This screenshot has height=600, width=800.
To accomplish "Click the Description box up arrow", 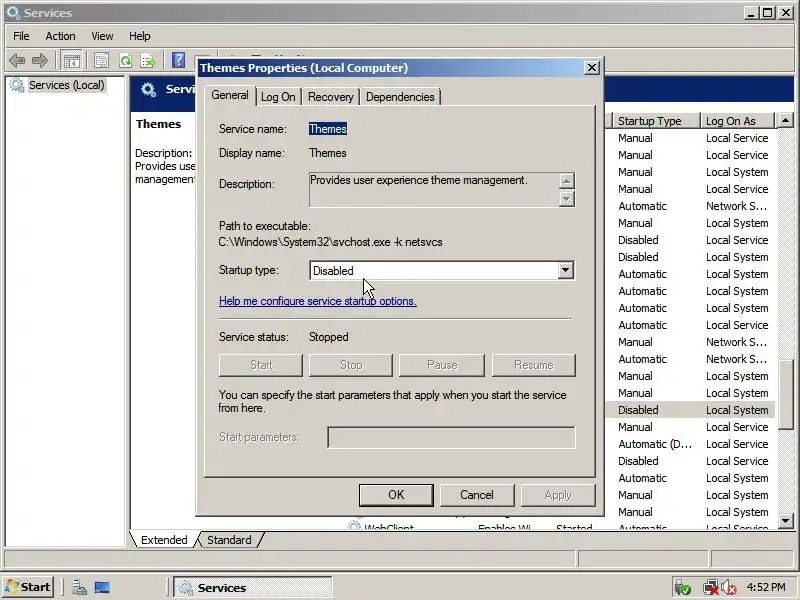I will coord(566,181).
